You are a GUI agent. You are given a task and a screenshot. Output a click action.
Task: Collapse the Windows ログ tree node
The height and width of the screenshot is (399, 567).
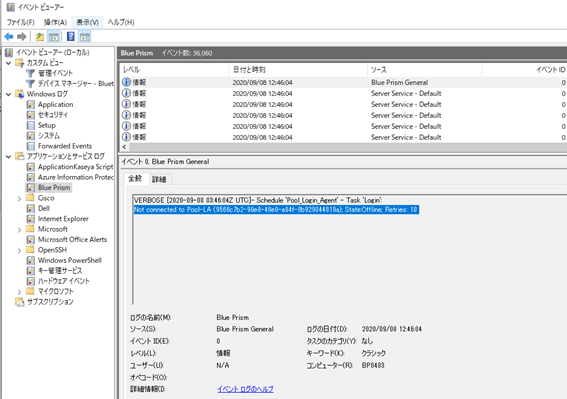point(9,94)
